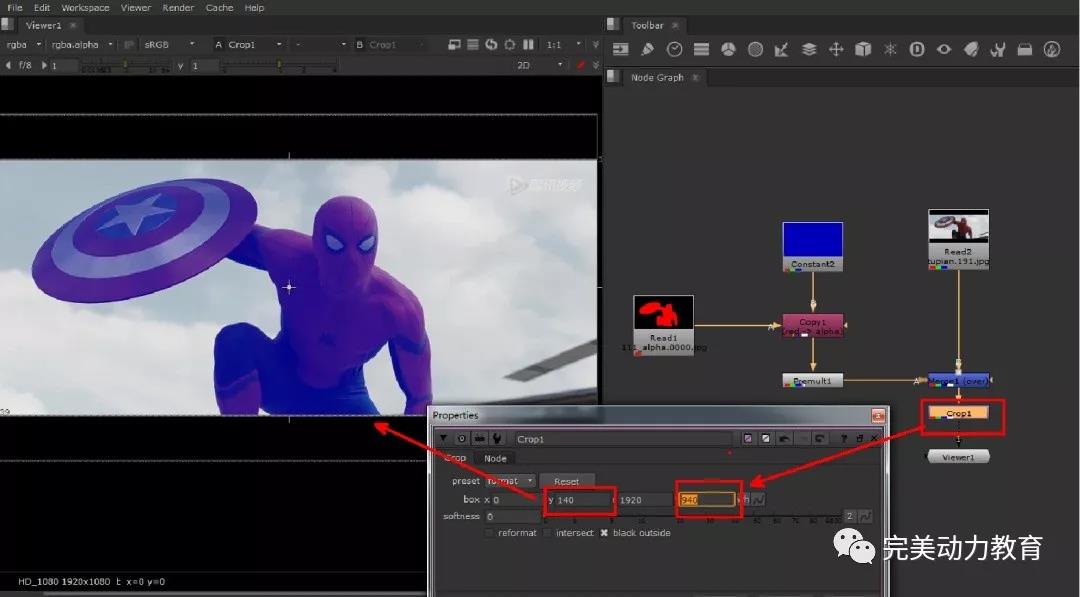This screenshot has height=597, width=1080.
Task: Uncheck the black outside checkbox
Action: (604, 533)
